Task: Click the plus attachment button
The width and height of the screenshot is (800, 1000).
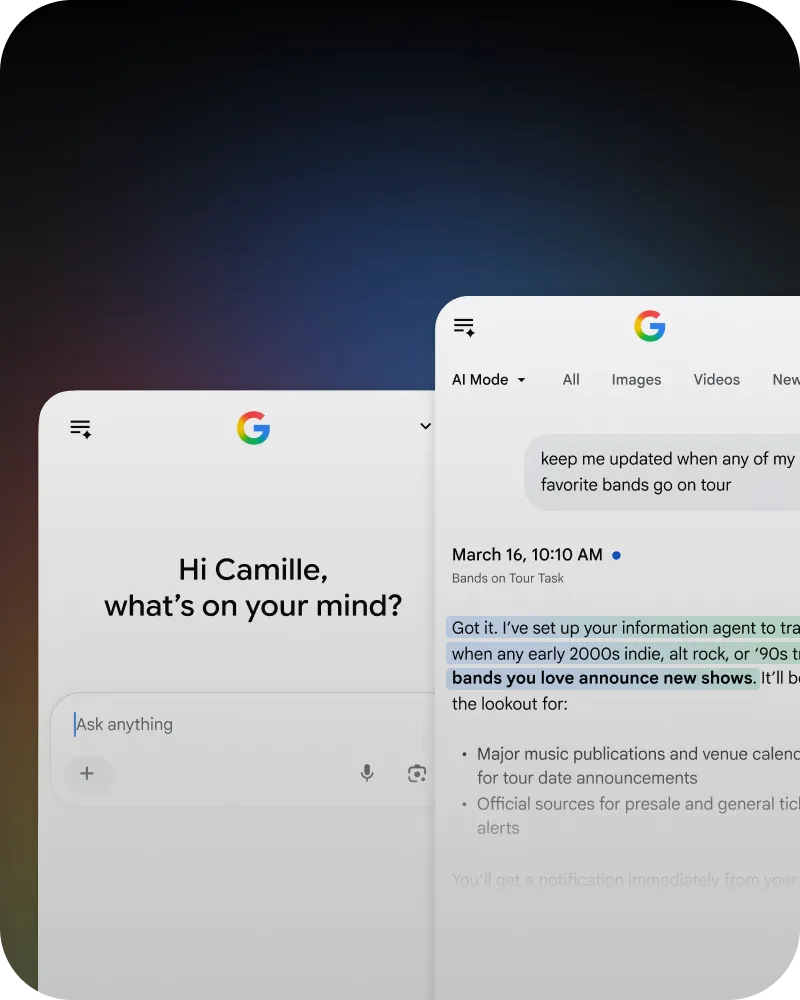Action: [87, 774]
